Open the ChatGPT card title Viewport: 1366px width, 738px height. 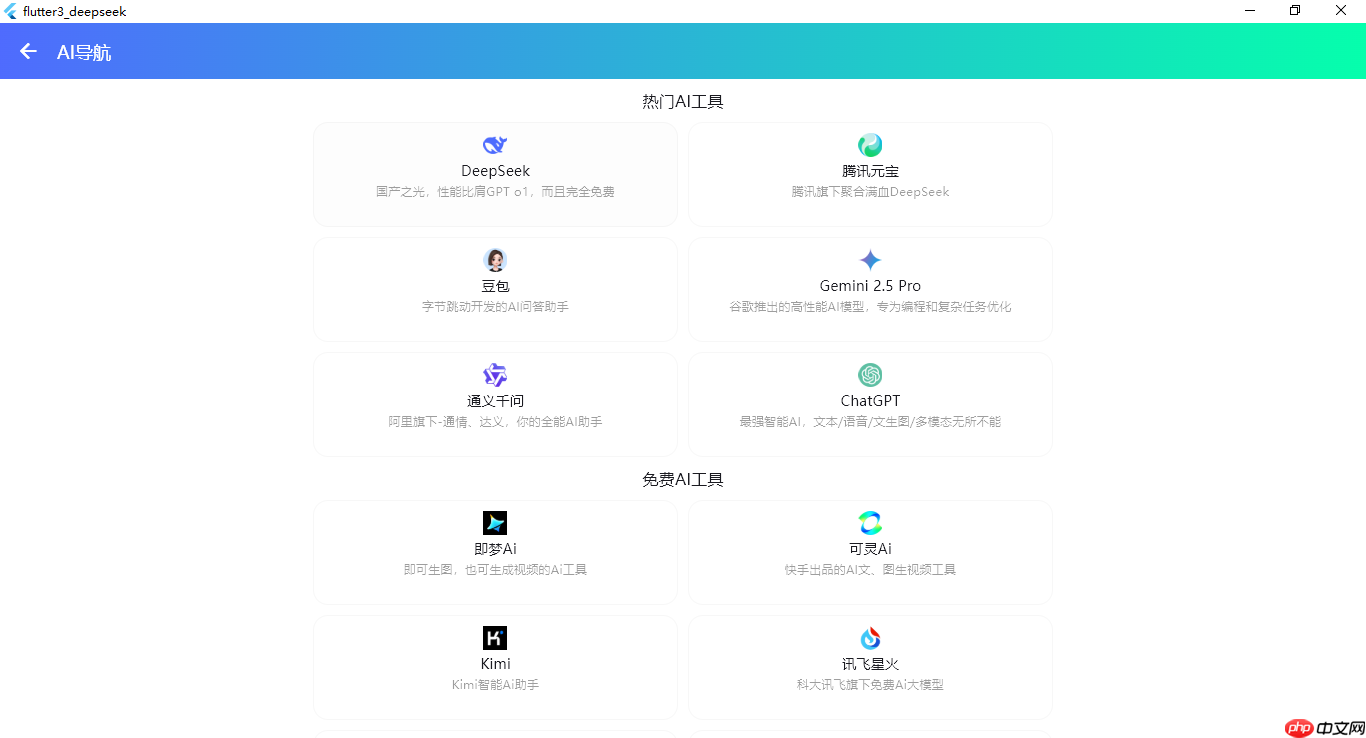tap(870, 401)
